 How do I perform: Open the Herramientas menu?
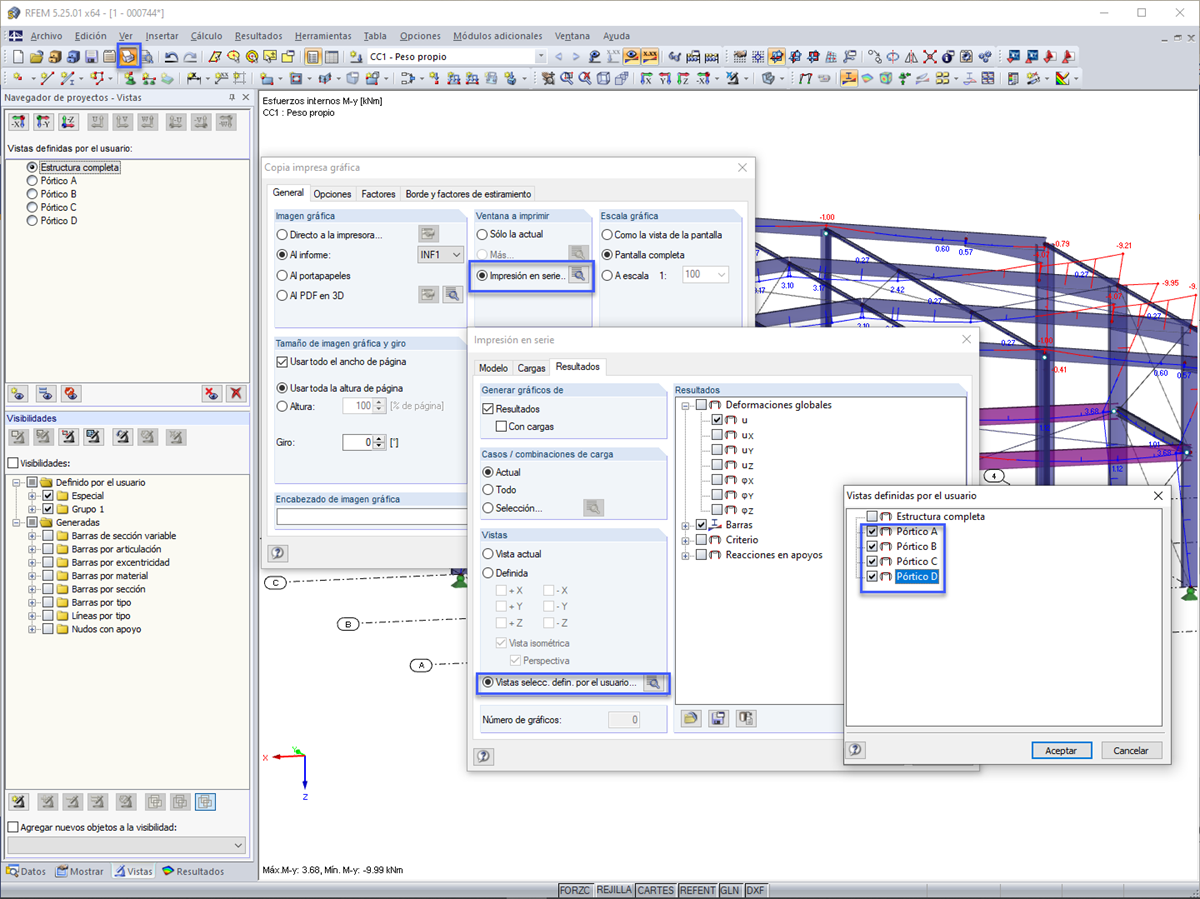(324, 36)
